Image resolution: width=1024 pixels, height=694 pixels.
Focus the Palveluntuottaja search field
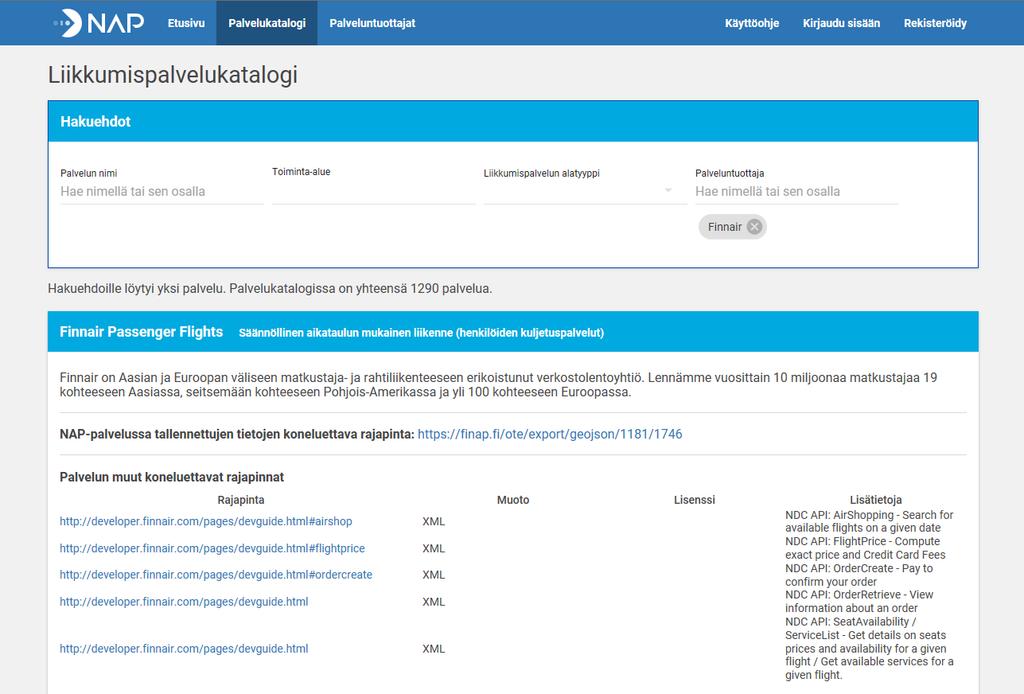[x=797, y=191]
